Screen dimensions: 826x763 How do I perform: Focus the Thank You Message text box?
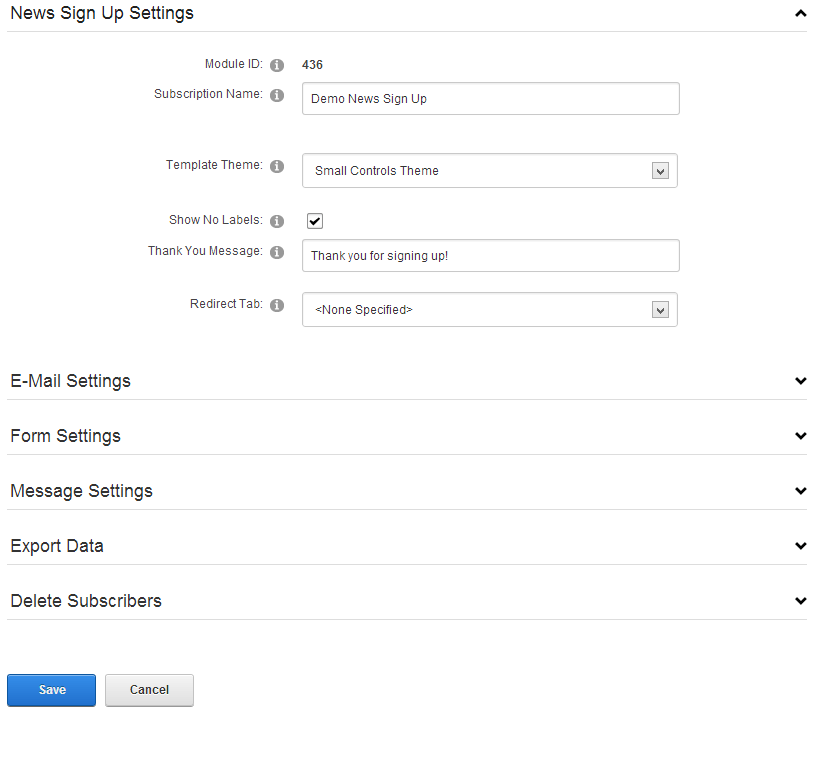(x=491, y=256)
